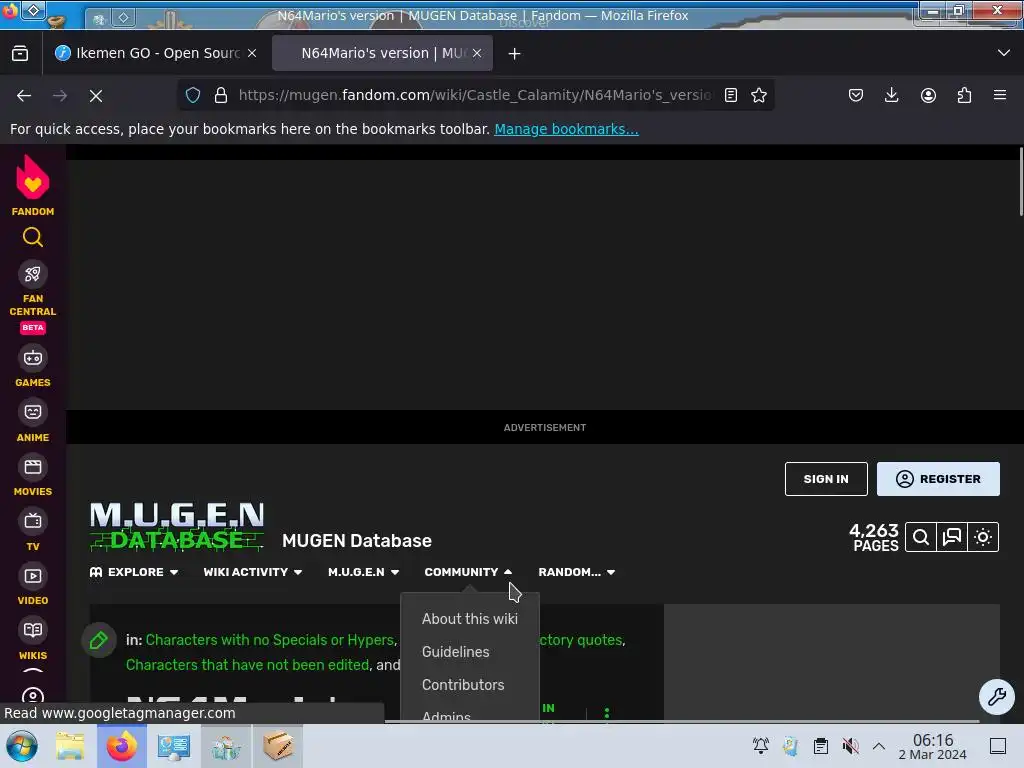Toggle the light/dark theme sun icon
Viewport: 1024px width, 768px height.
pos(983,537)
